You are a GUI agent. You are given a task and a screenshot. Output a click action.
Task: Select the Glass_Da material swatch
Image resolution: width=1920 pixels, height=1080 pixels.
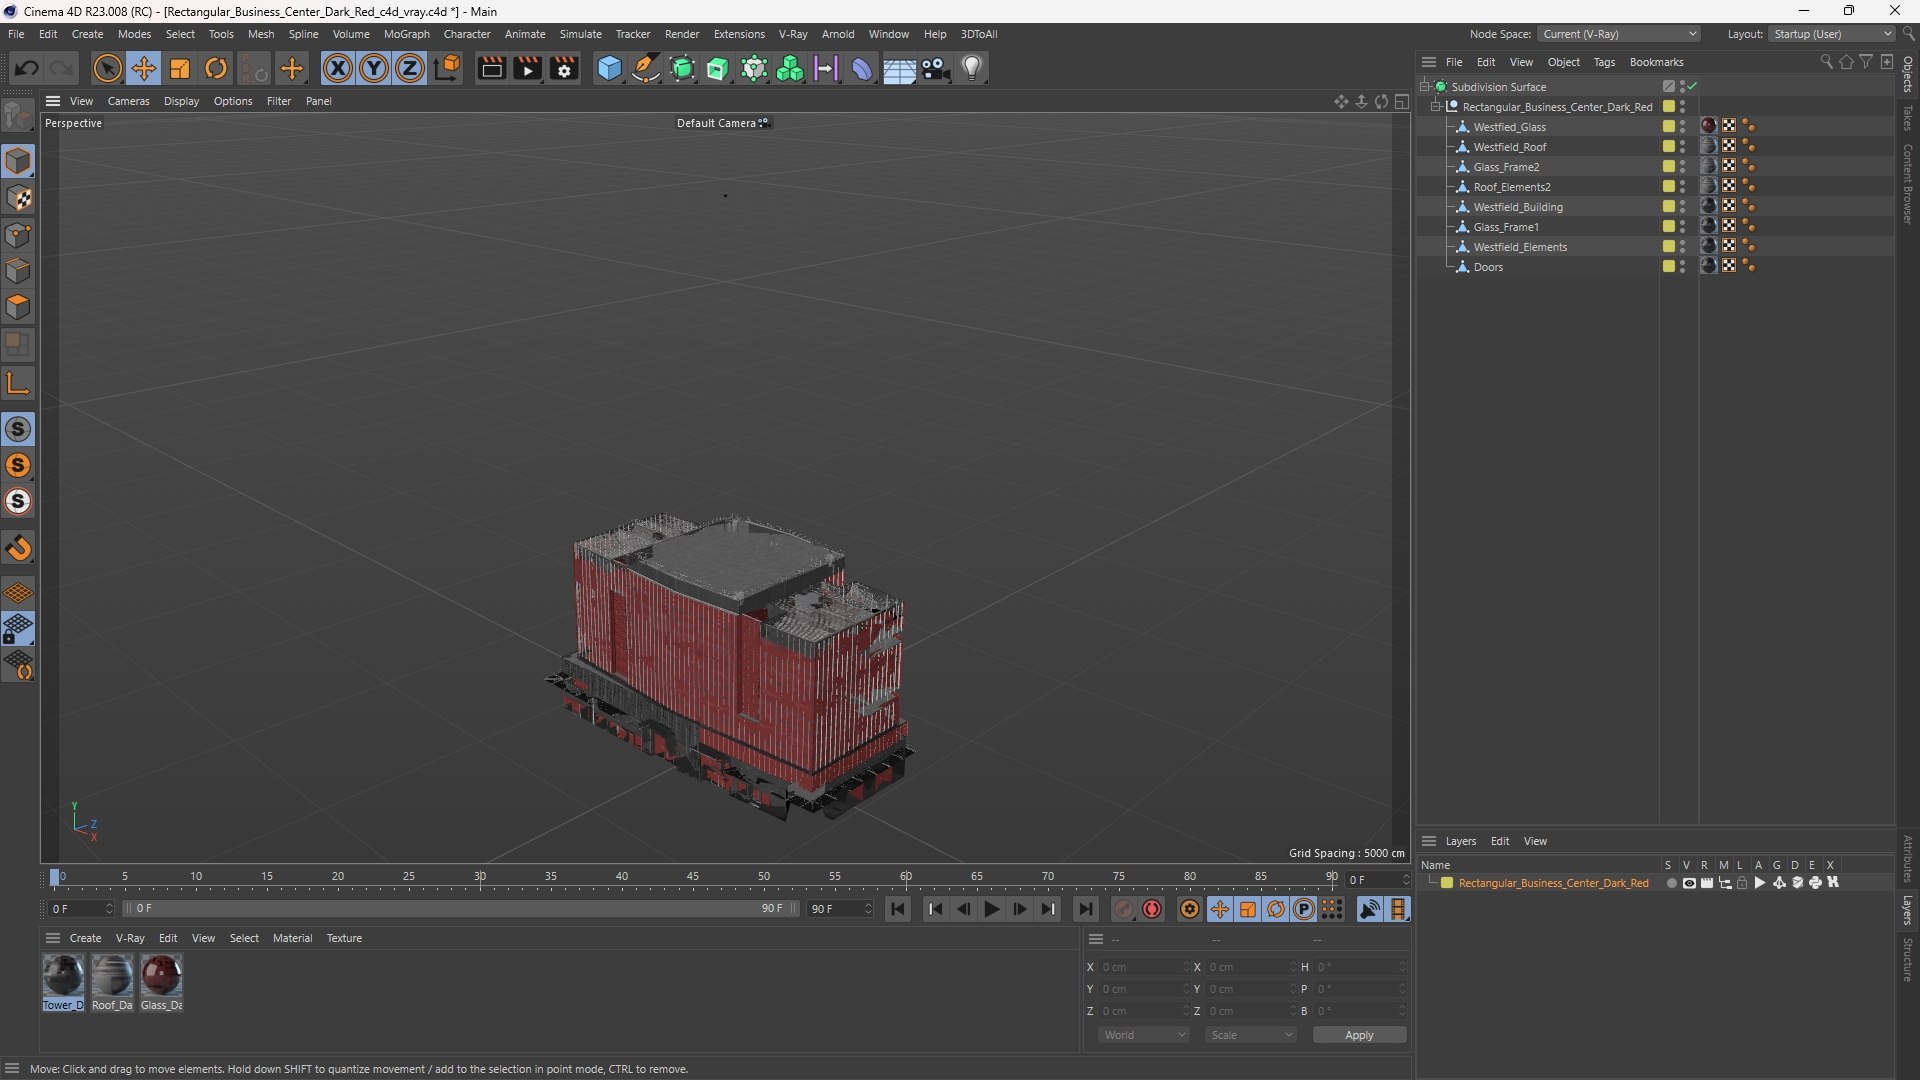pos(161,982)
